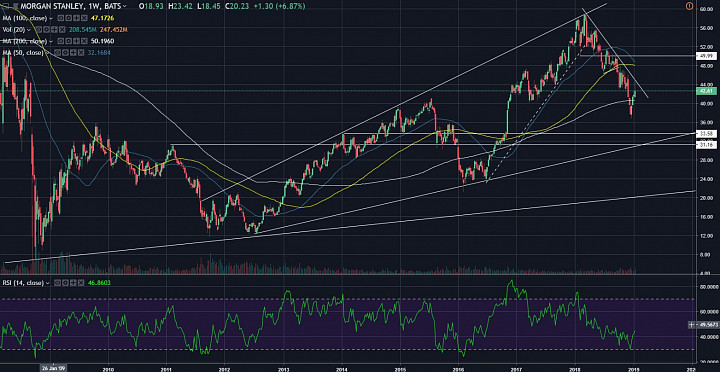
Task: Click the yellow 47.1726 MA value
Action: 102,18
